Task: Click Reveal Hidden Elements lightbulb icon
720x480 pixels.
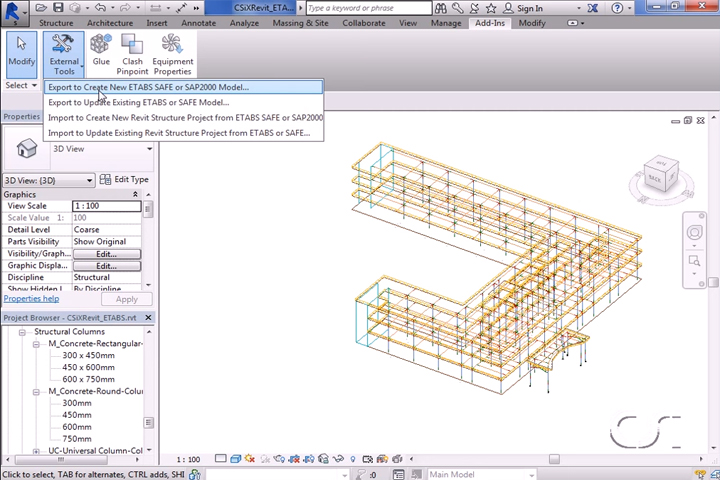Action: (353, 458)
